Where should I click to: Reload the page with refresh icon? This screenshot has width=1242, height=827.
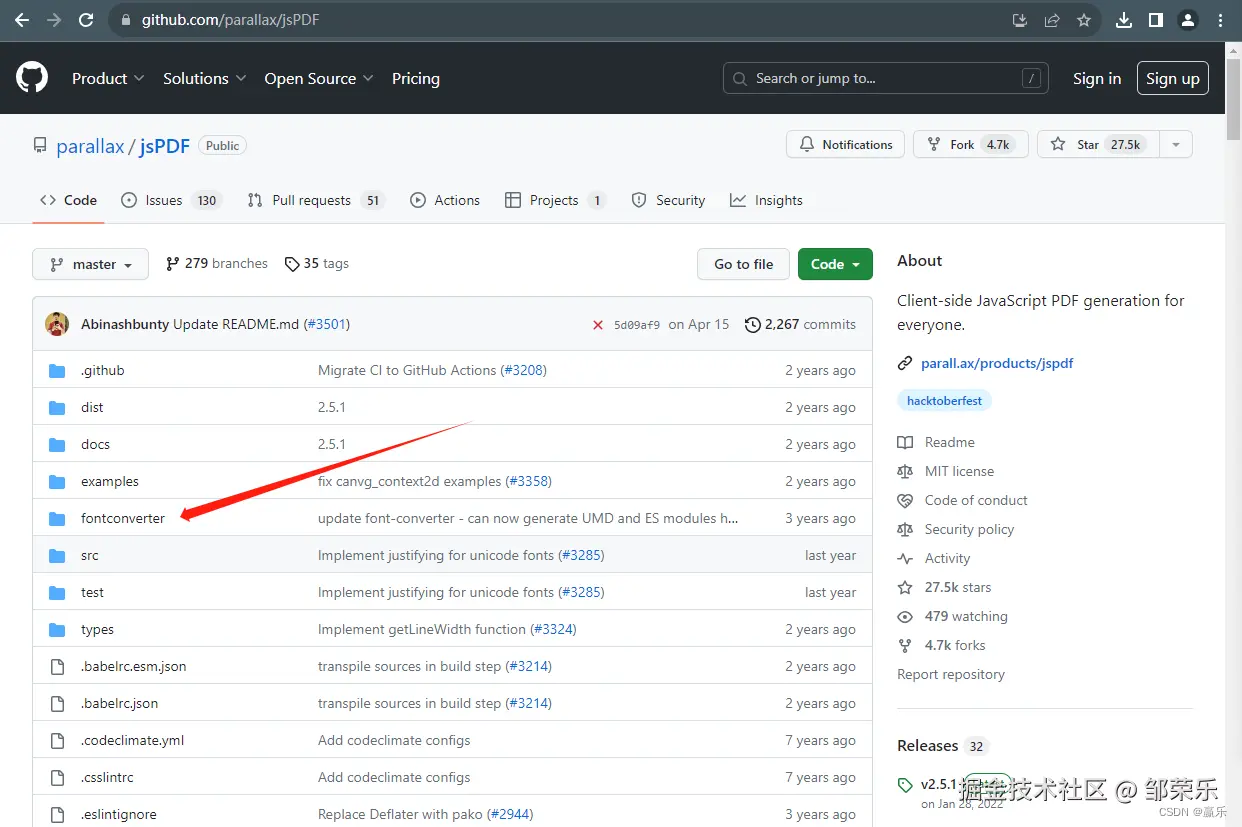pos(86,20)
